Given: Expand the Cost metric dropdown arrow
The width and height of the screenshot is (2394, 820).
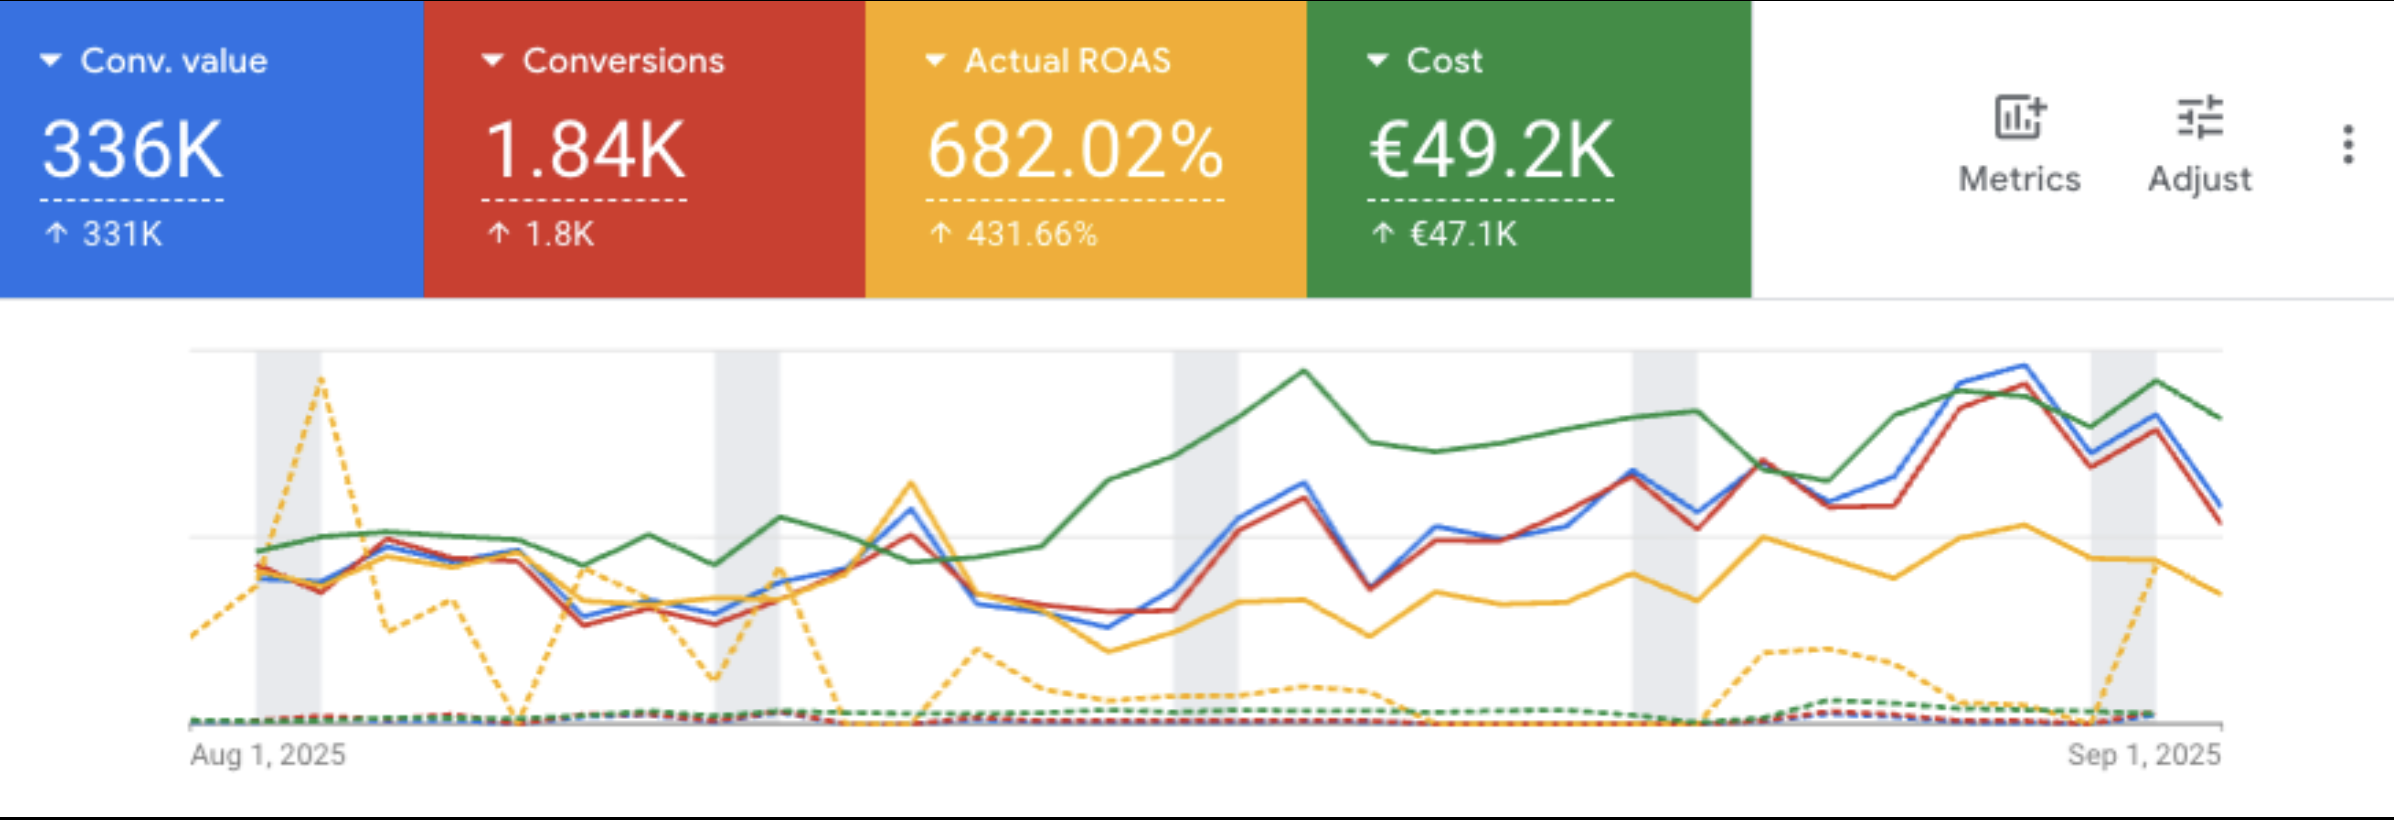Looking at the screenshot, I should pos(1377,61).
